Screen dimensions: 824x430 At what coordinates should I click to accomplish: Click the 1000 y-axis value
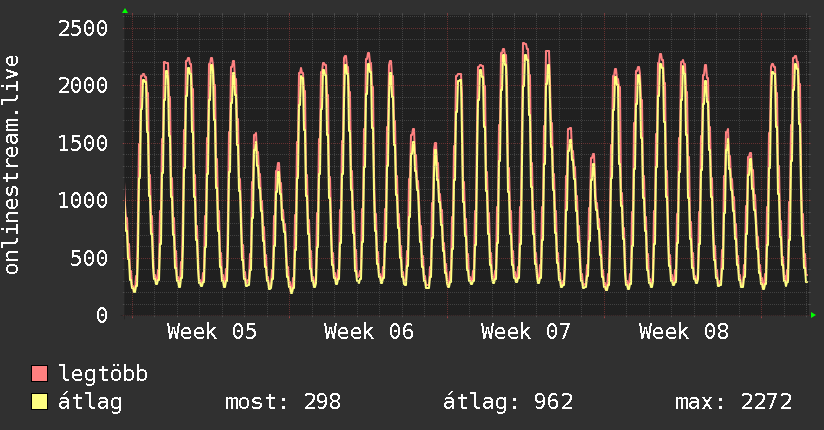(80, 201)
